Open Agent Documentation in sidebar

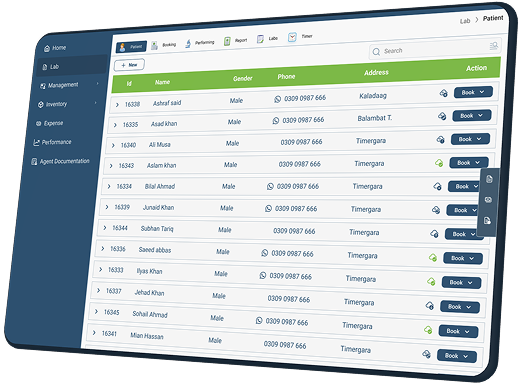pos(60,162)
